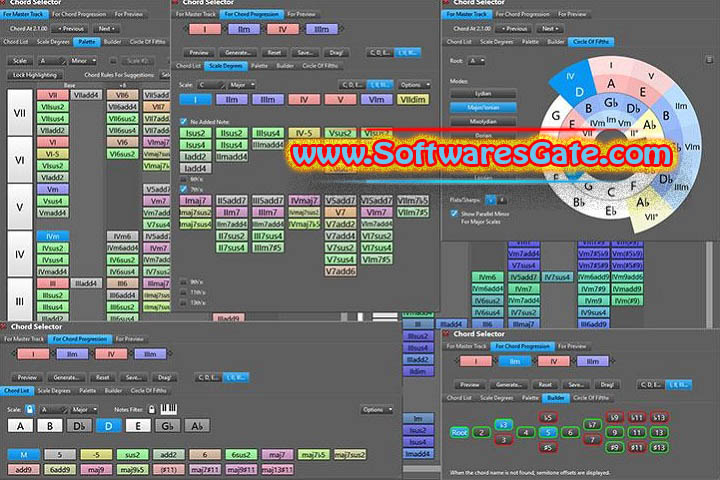Enable the No Added Note checkbox
The image size is (720, 480).
(x=184, y=122)
